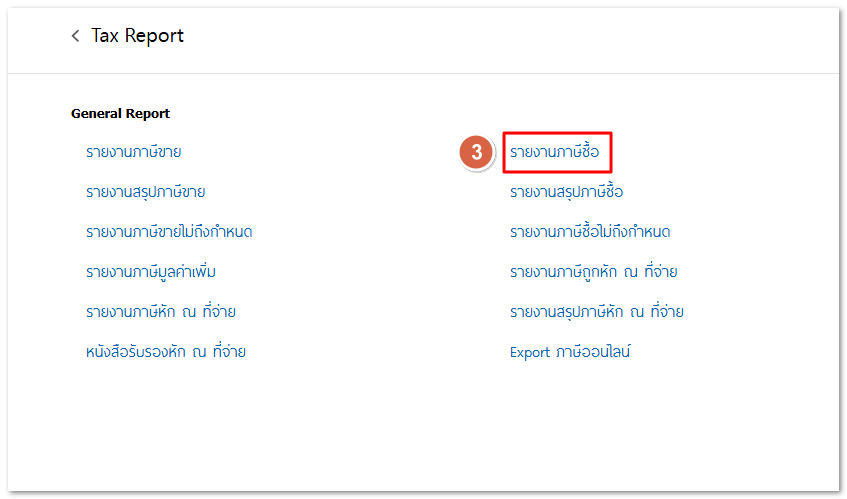Click the Tax Report page title
Screen dimensions: 847x499
(138, 36)
